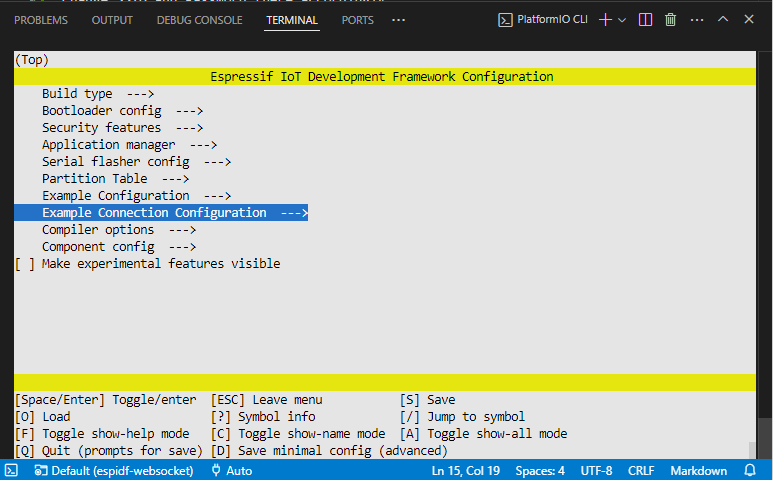Viewport: 773px width, 480px height.
Task: Expand Example Configuration submenu
Action: [x=137, y=196]
